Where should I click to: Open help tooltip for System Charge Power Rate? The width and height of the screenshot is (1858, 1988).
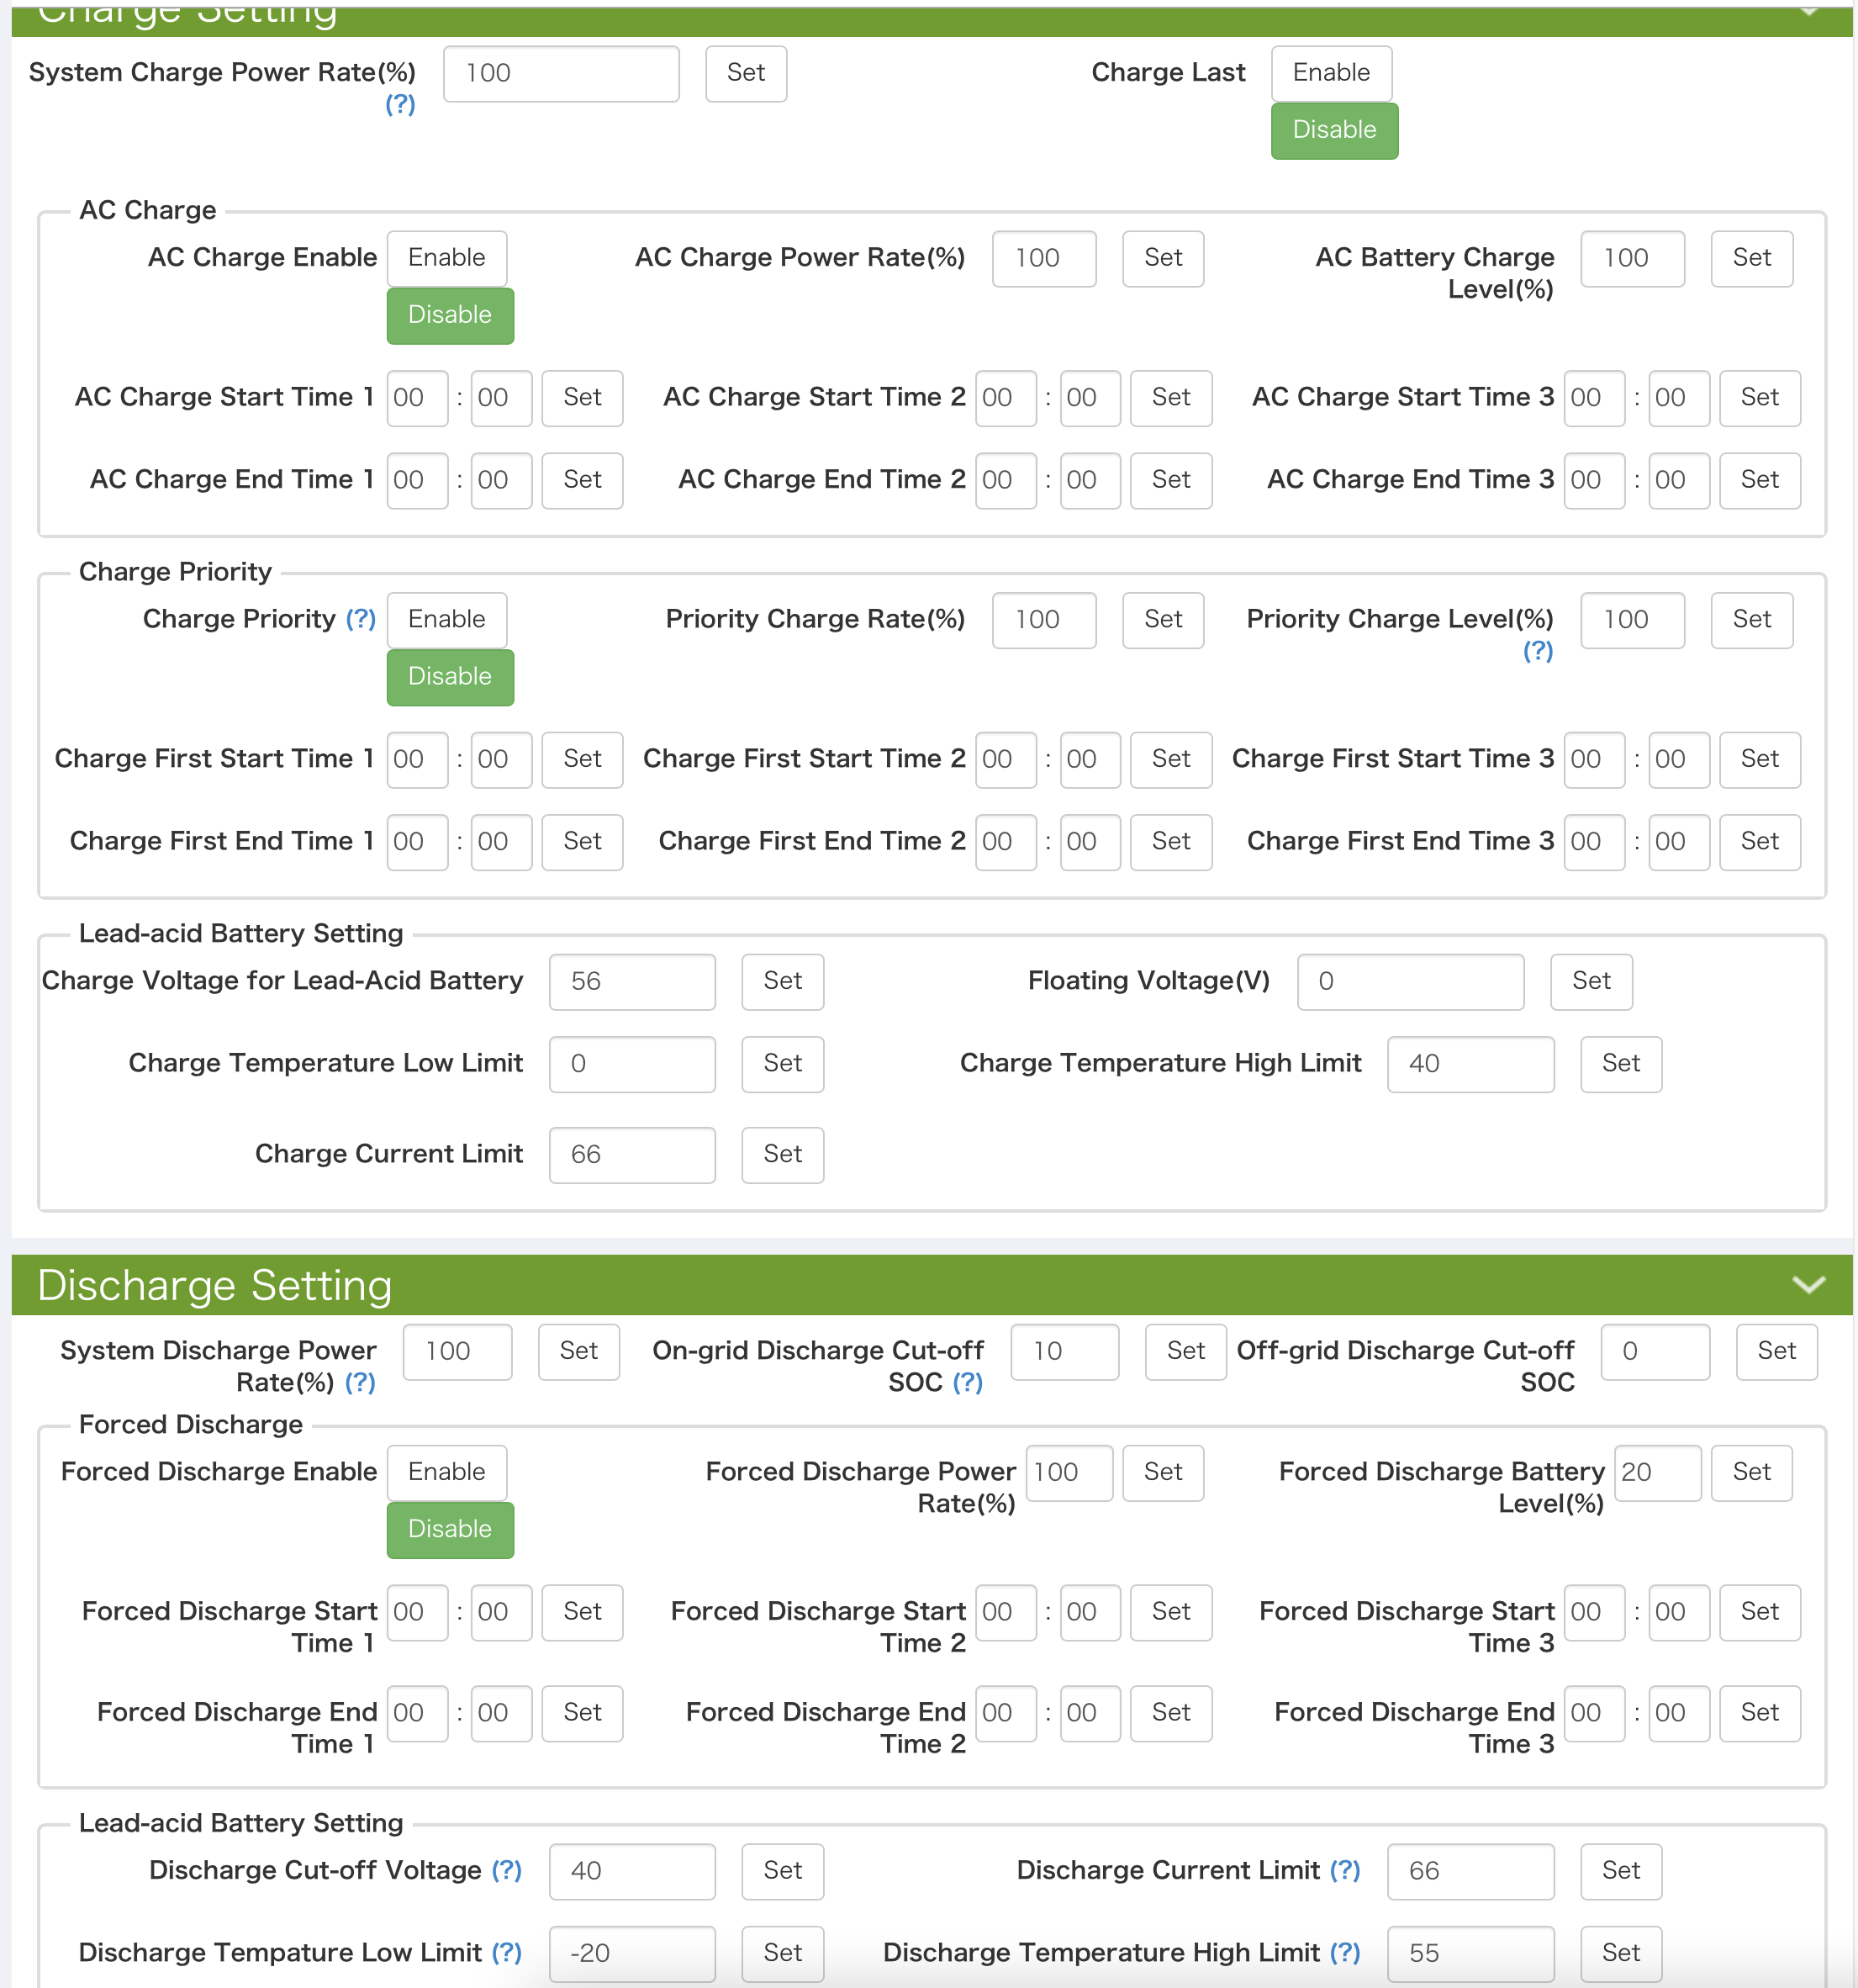click(400, 104)
